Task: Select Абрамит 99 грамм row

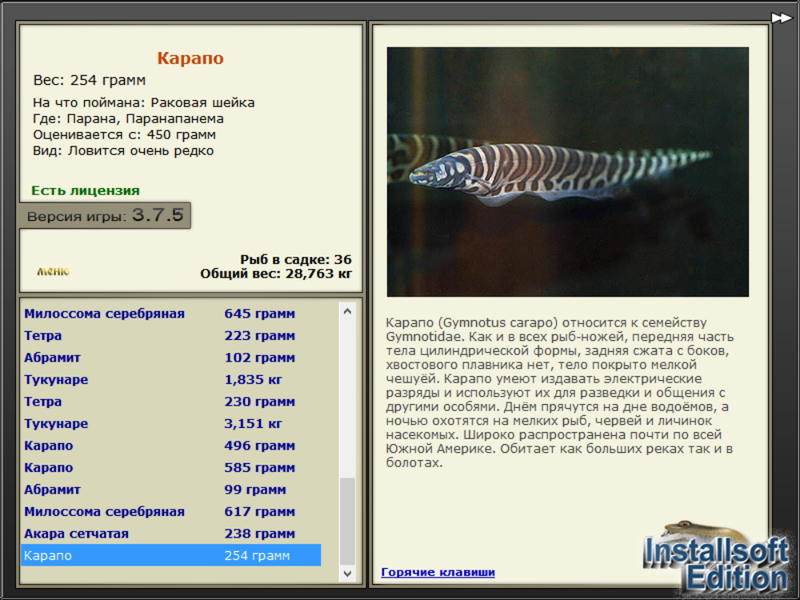Action: point(171,489)
